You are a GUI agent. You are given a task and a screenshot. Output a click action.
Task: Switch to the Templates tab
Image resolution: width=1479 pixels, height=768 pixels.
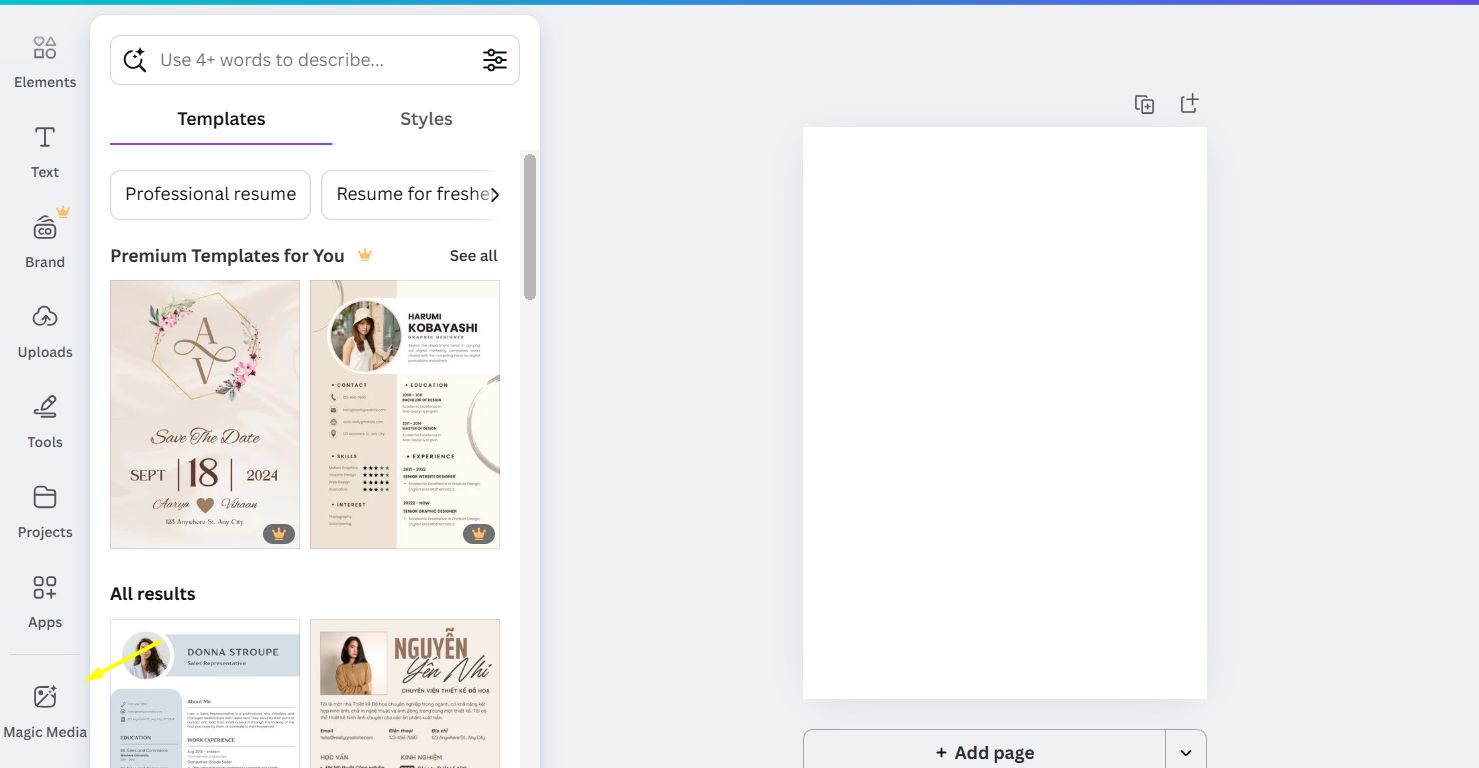click(x=221, y=119)
